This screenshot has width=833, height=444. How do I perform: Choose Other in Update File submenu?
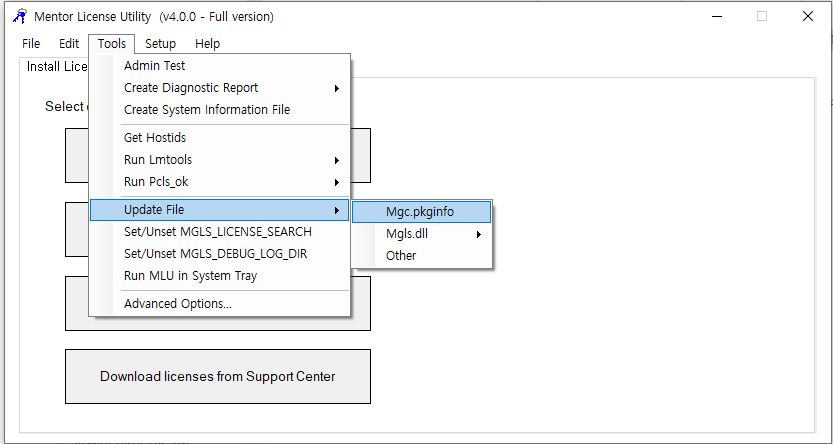point(401,256)
